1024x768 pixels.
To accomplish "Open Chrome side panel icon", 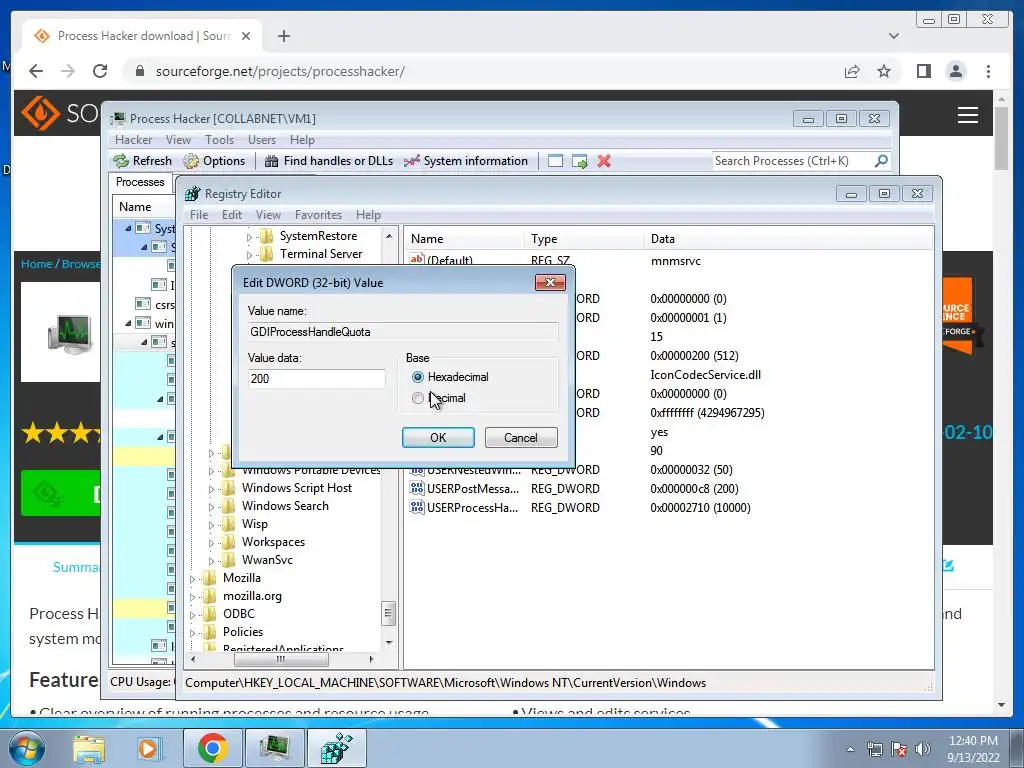I will click(923, 71).
